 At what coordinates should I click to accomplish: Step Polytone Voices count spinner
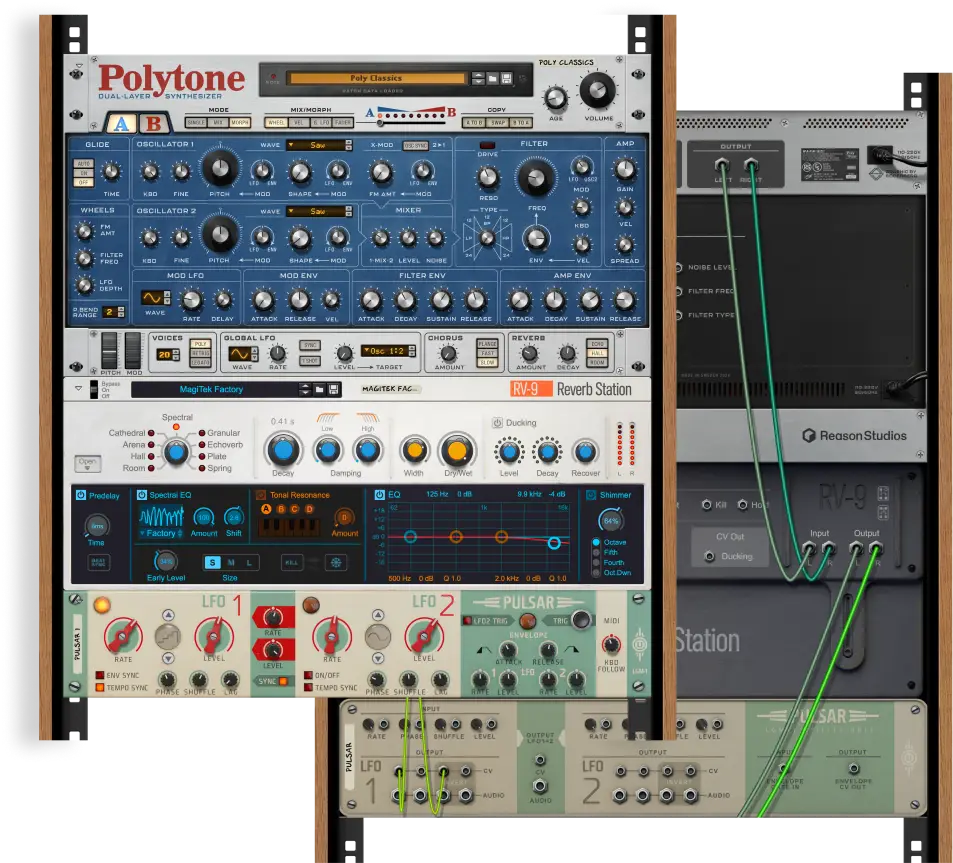click(176, 354)
